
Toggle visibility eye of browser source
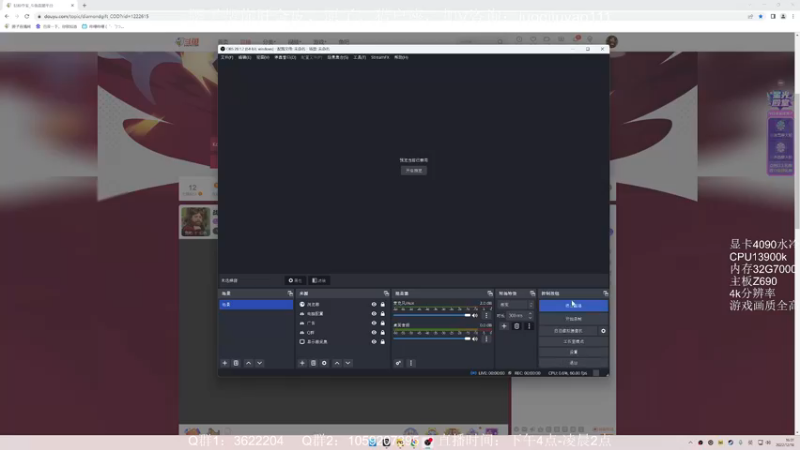pyautogui.click(x=374, y=305)
